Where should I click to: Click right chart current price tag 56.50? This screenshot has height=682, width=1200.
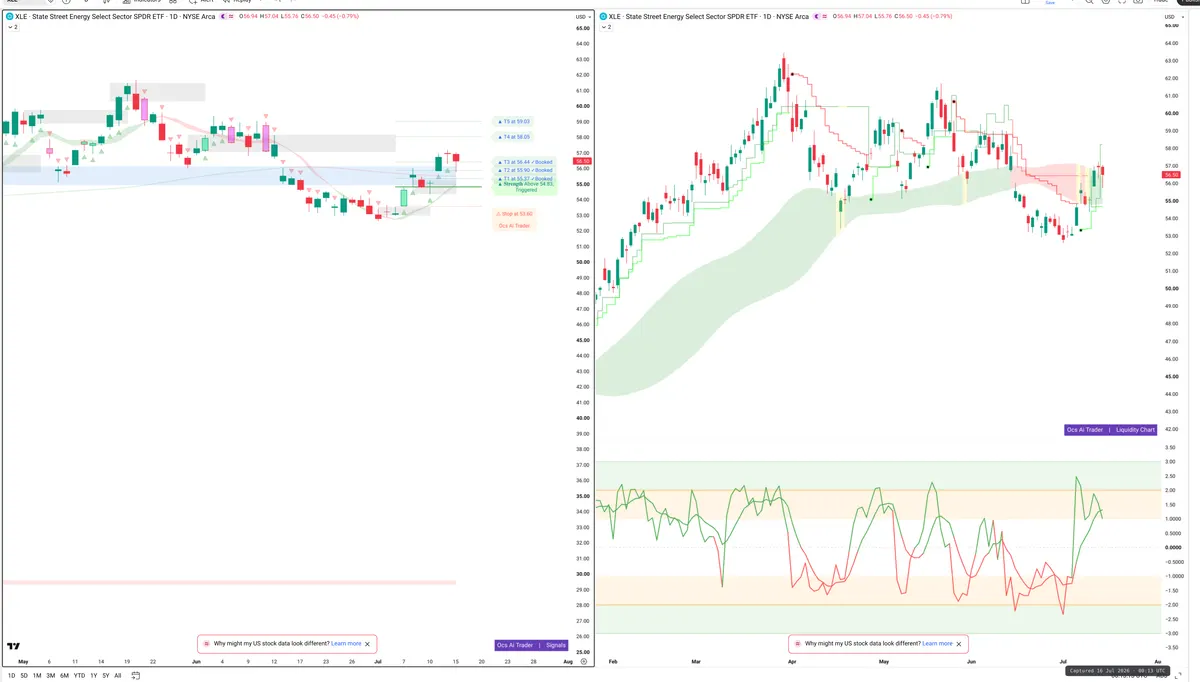coord(1172,175)
